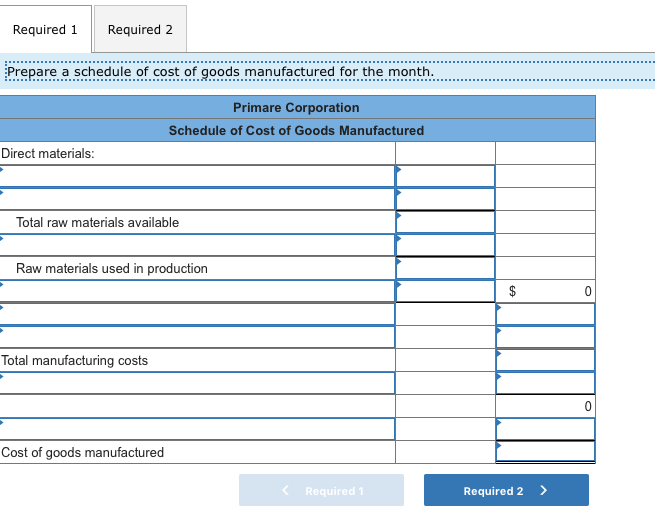Open label dropdown directly above Total raw materials available

pos(197,199)
